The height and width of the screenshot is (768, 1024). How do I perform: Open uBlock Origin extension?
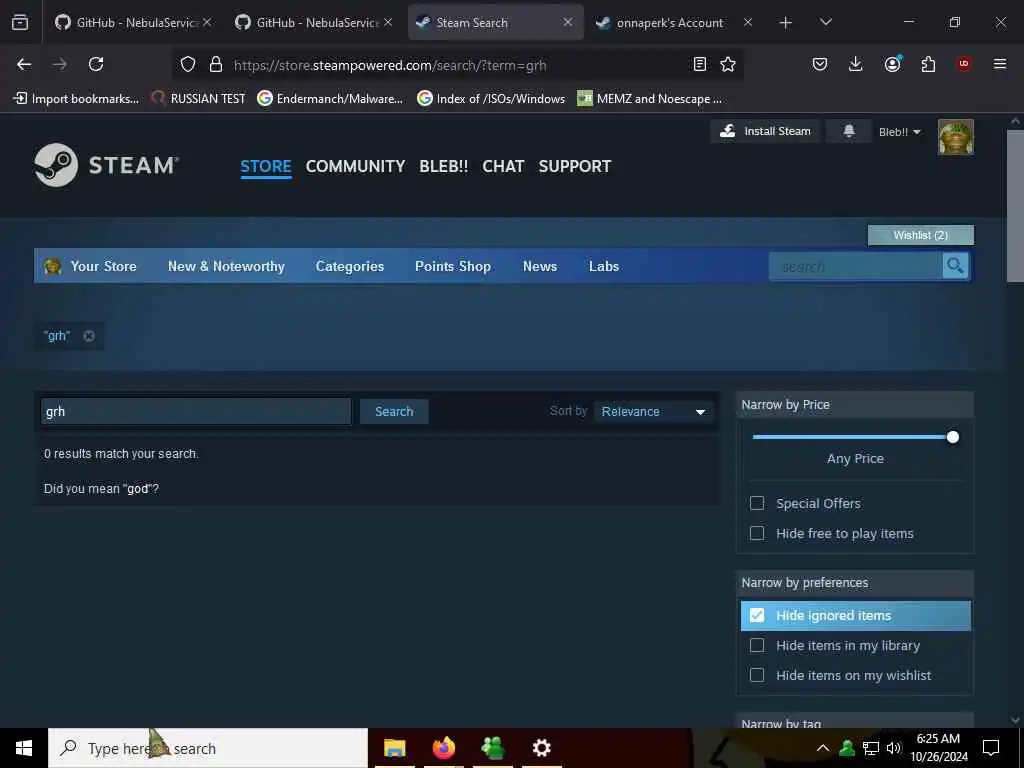coord(964,64)
